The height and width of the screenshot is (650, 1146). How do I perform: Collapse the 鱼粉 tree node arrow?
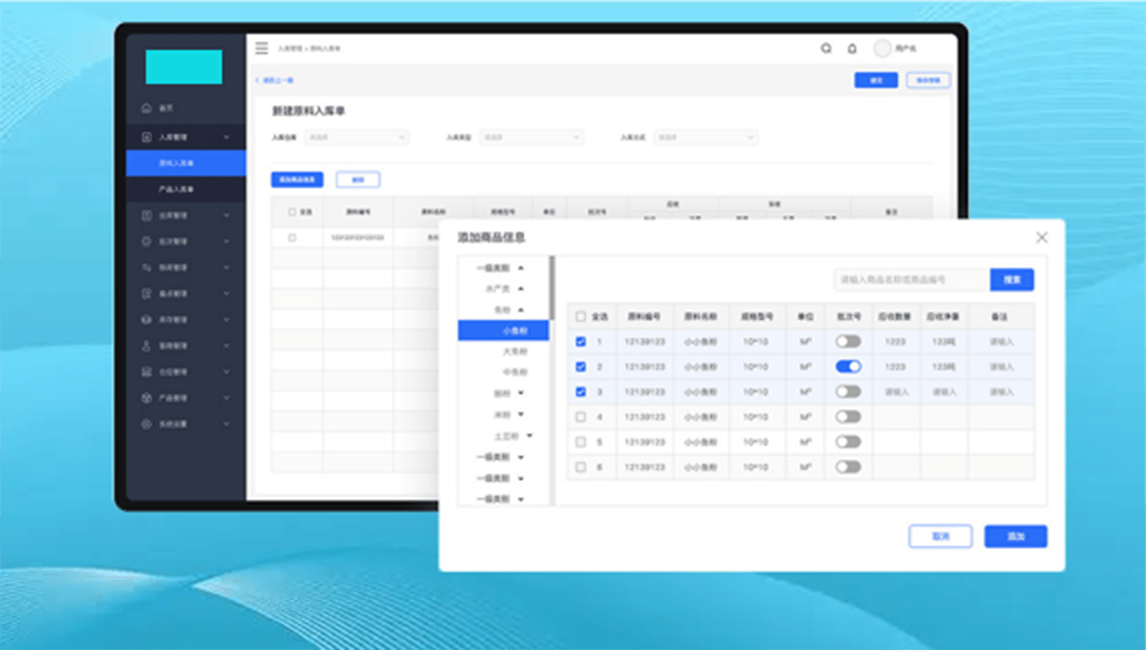pos(521,310)
